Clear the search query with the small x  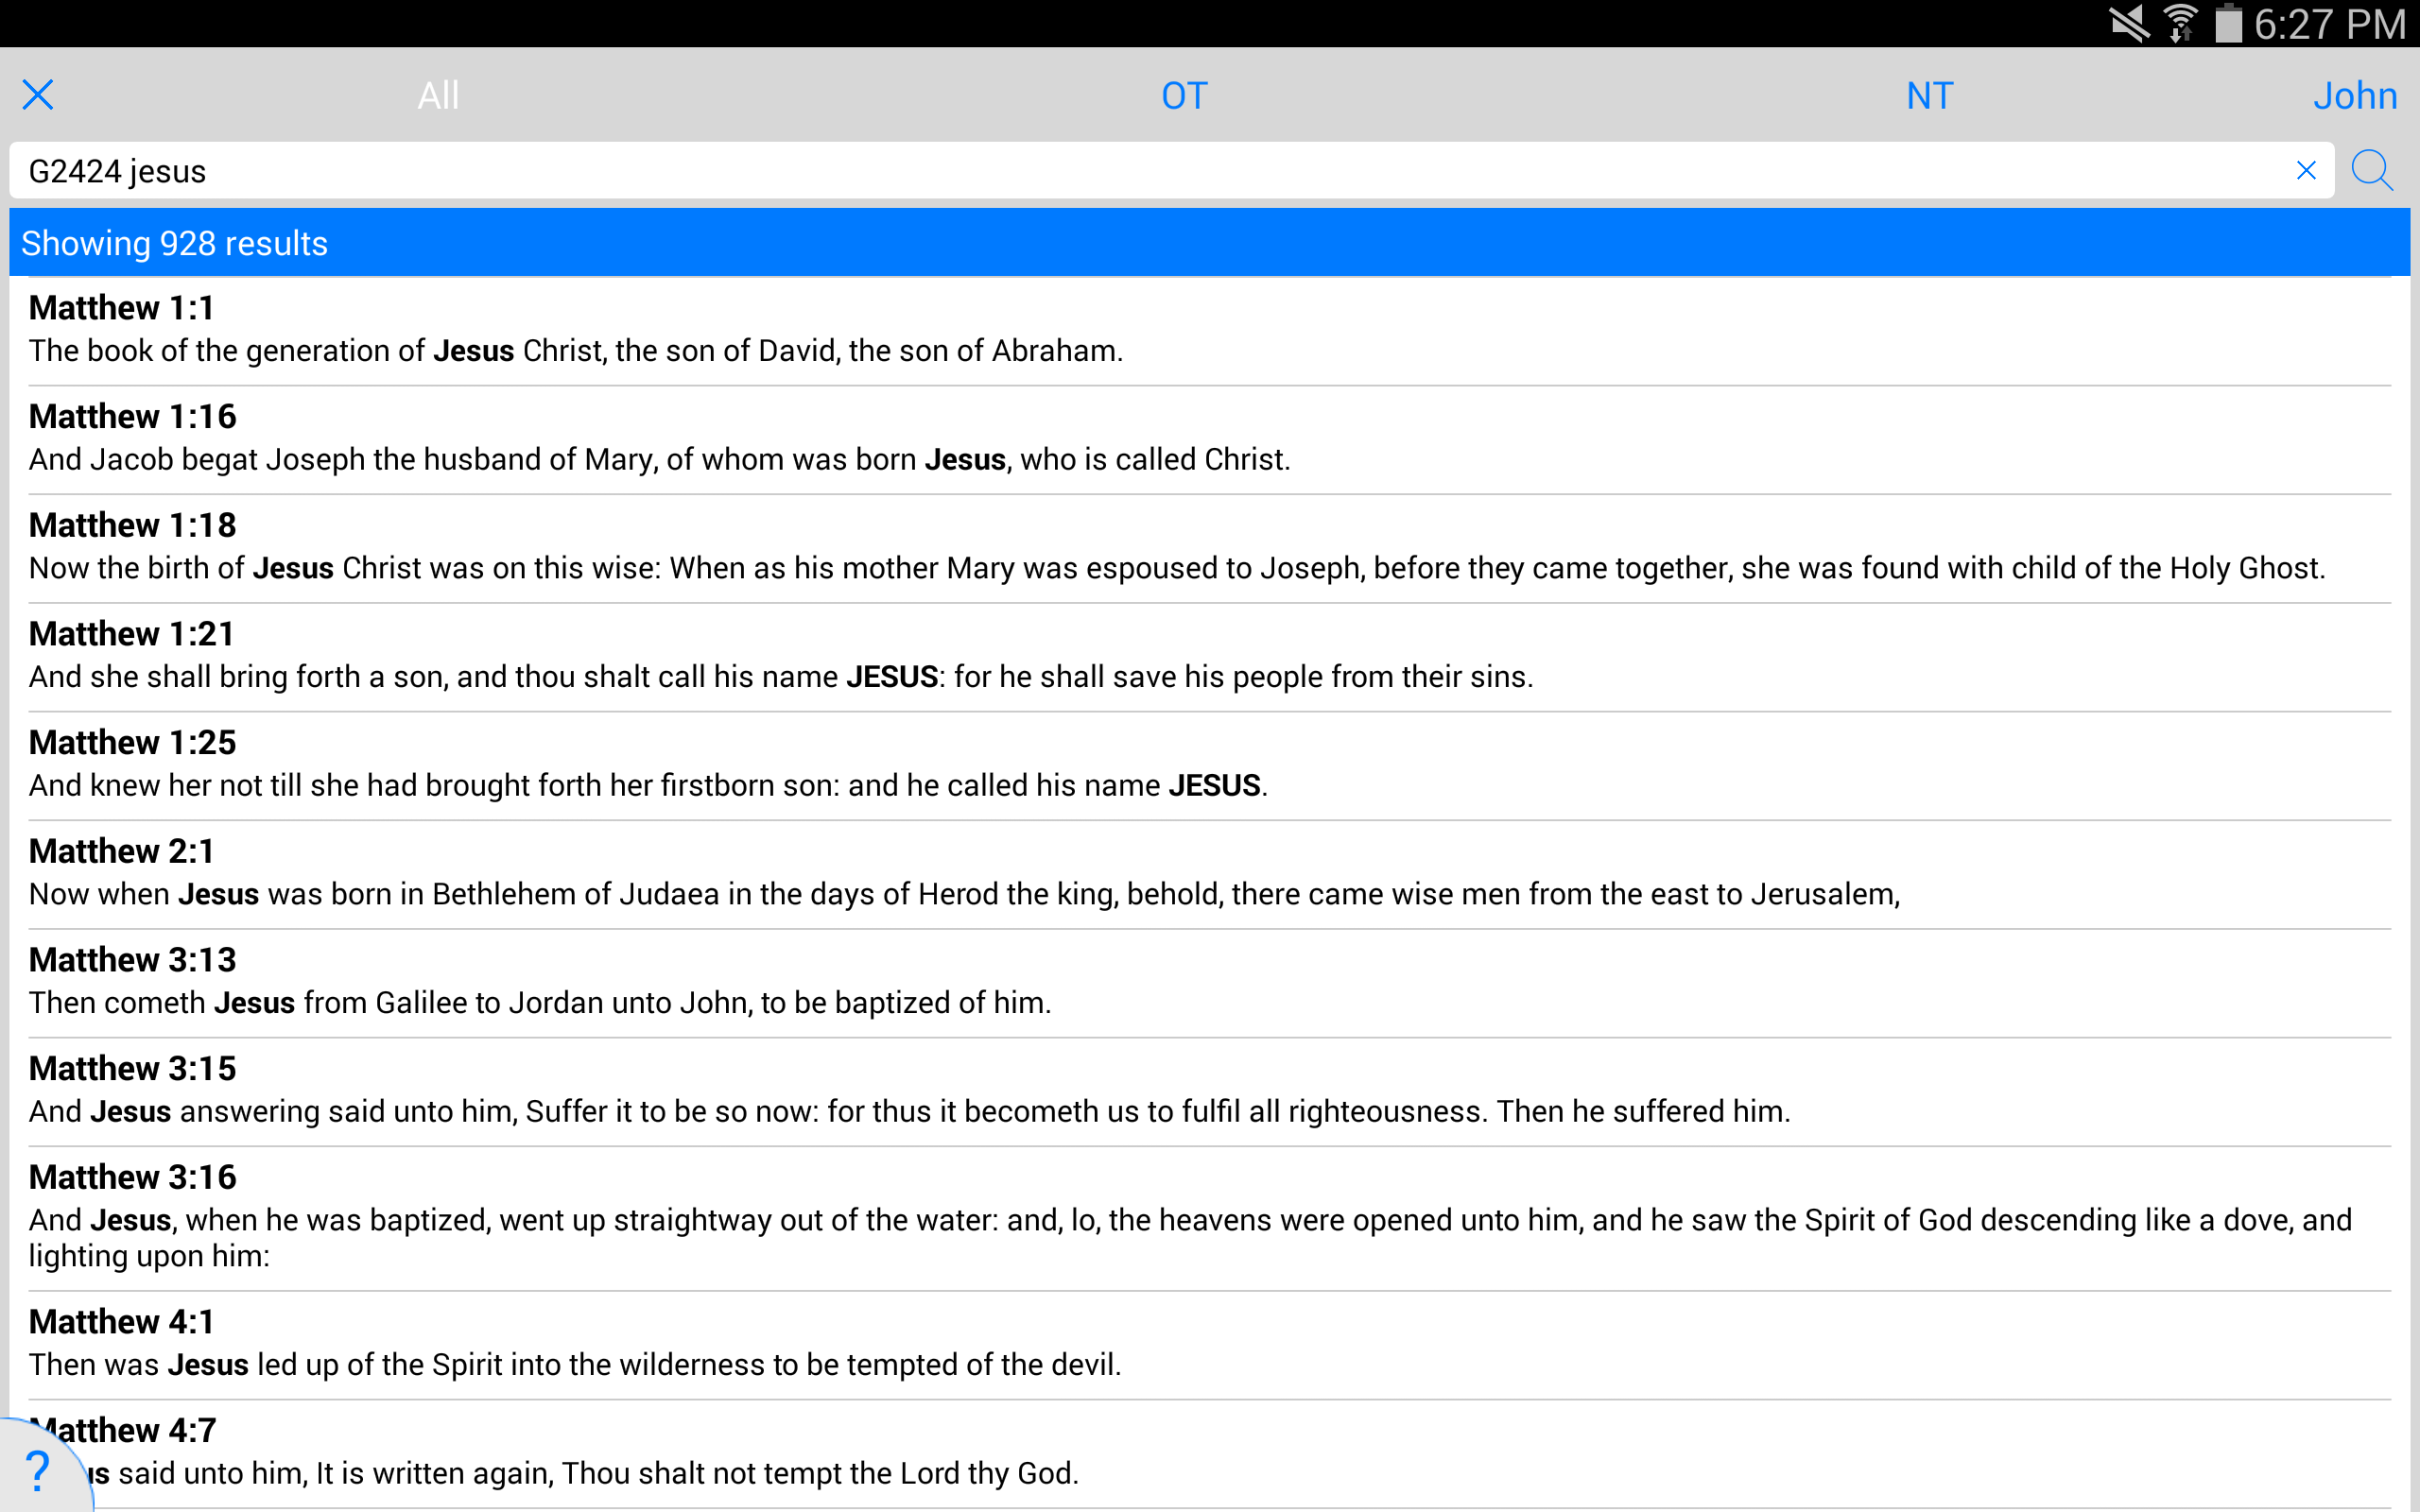2306,170
